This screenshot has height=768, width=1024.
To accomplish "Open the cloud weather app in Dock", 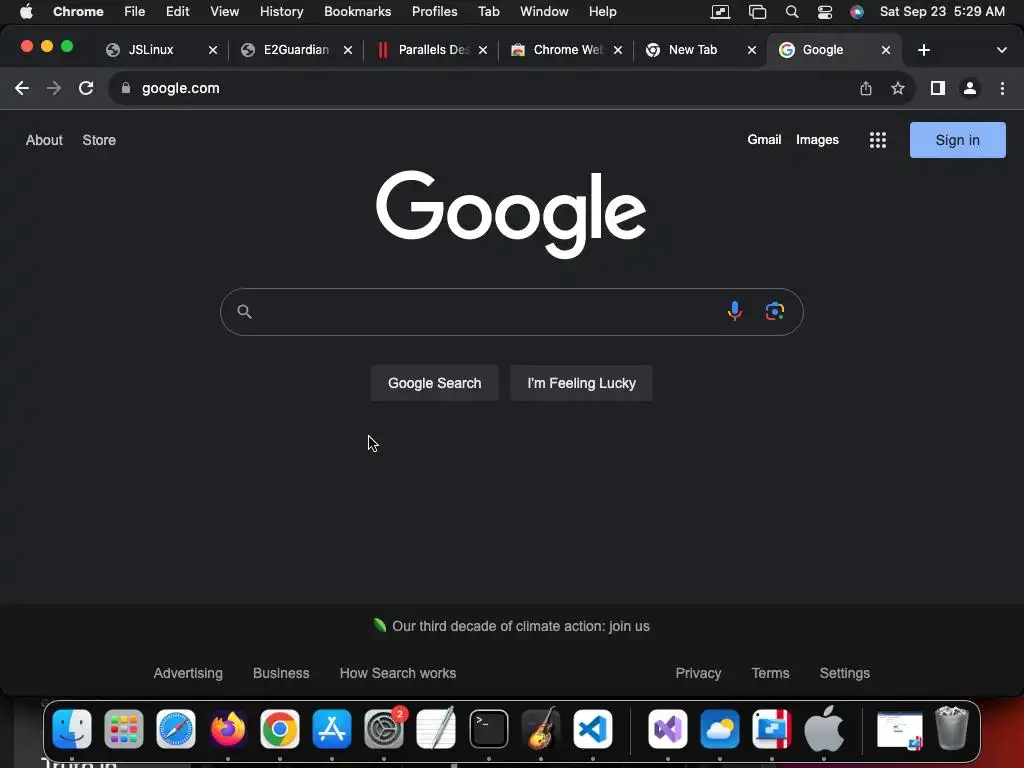I will coord(720,729).
